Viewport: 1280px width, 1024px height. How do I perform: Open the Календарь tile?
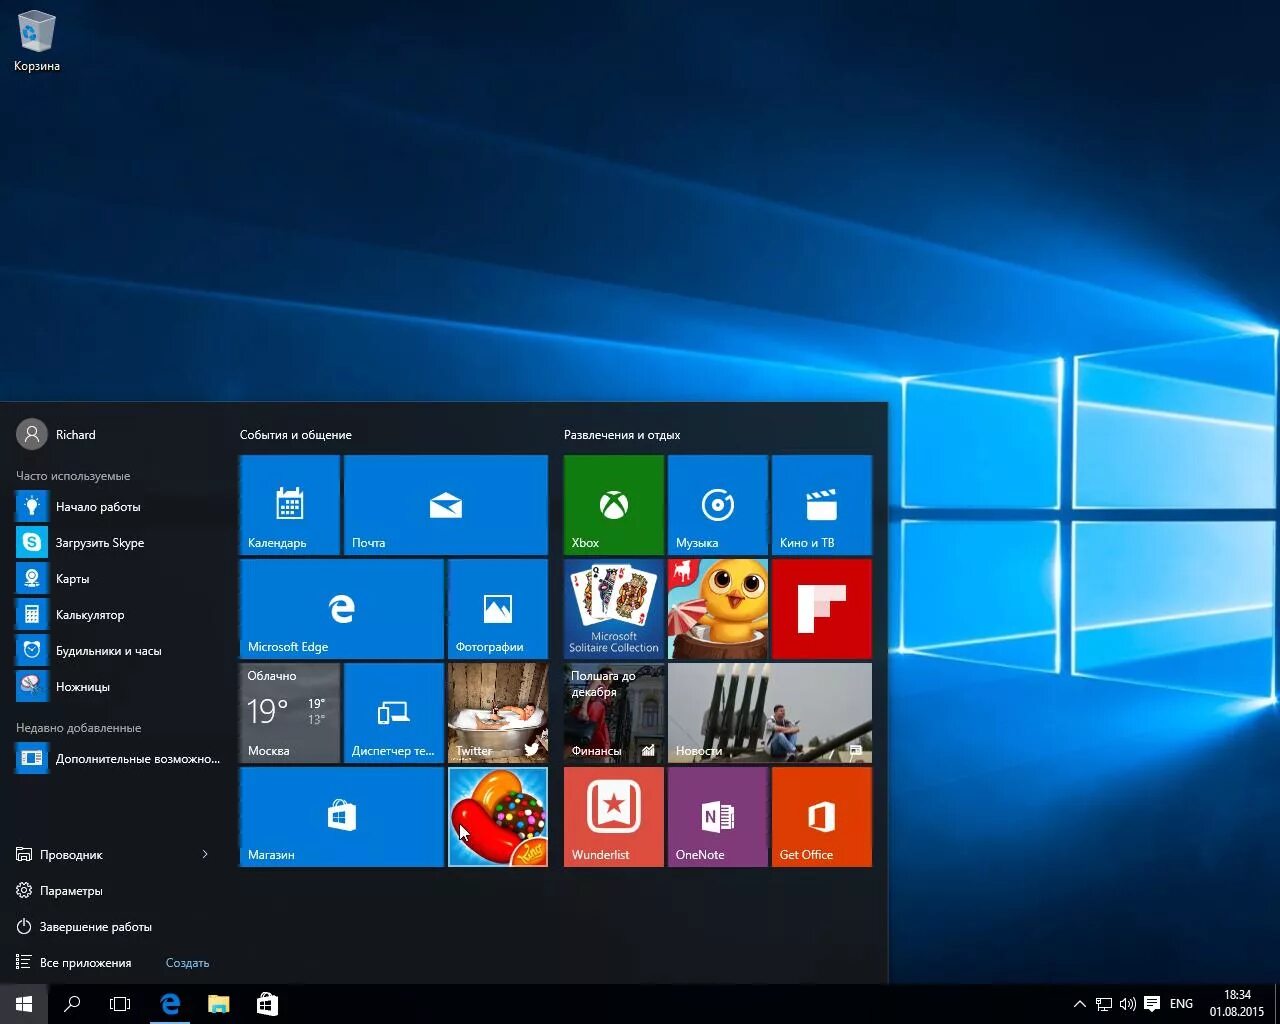290,505
